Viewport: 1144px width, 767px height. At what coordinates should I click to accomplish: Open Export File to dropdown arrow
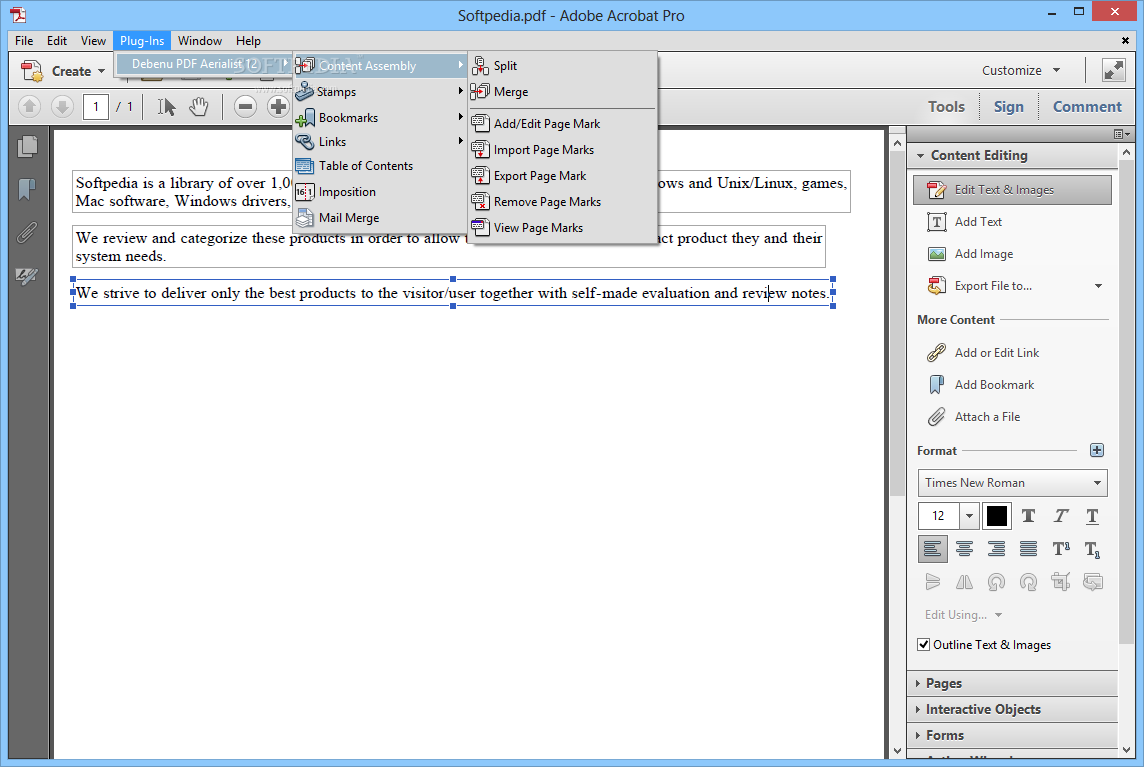[1098, 286]
